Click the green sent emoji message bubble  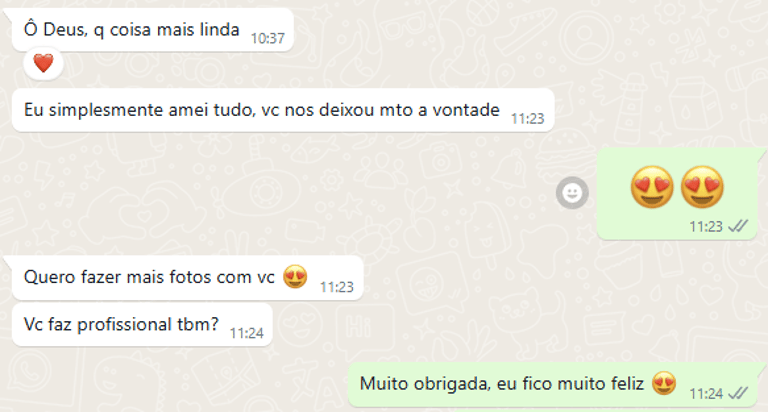click(x=677, y=194)
